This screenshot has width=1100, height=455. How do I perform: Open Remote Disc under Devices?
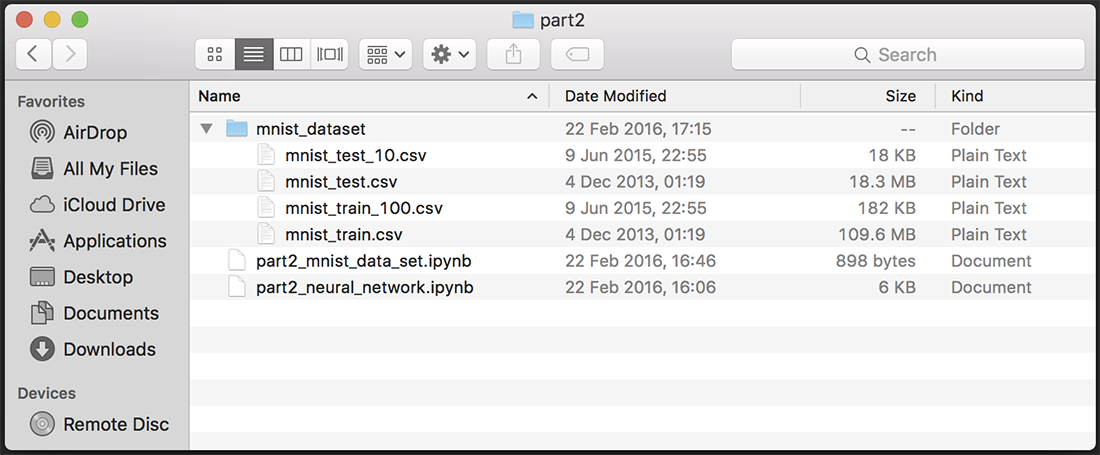(116, 424)
